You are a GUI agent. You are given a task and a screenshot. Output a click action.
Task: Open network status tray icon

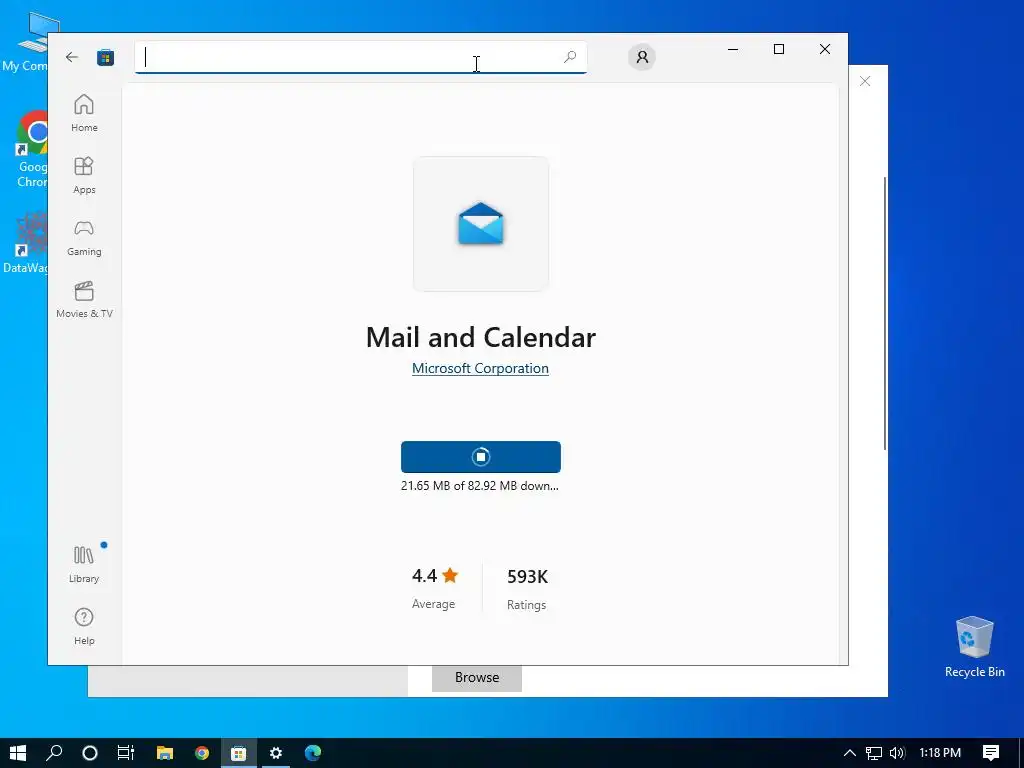point(874,753)
